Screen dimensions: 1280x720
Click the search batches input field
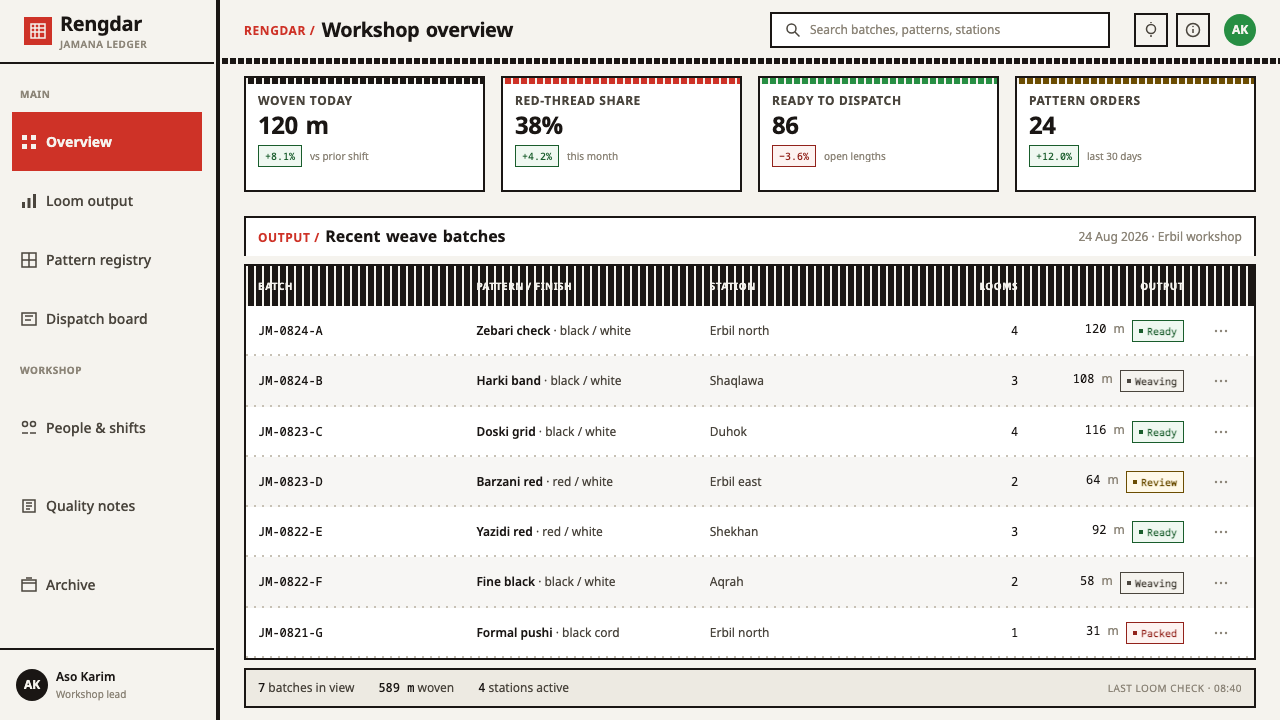940,30
